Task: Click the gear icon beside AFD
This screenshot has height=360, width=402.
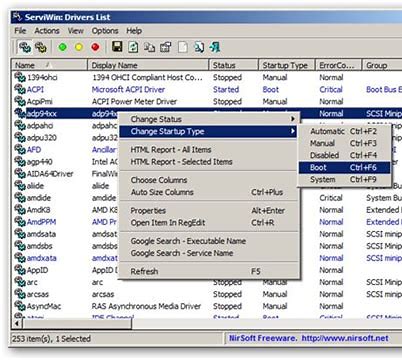Action: [20, 149]
